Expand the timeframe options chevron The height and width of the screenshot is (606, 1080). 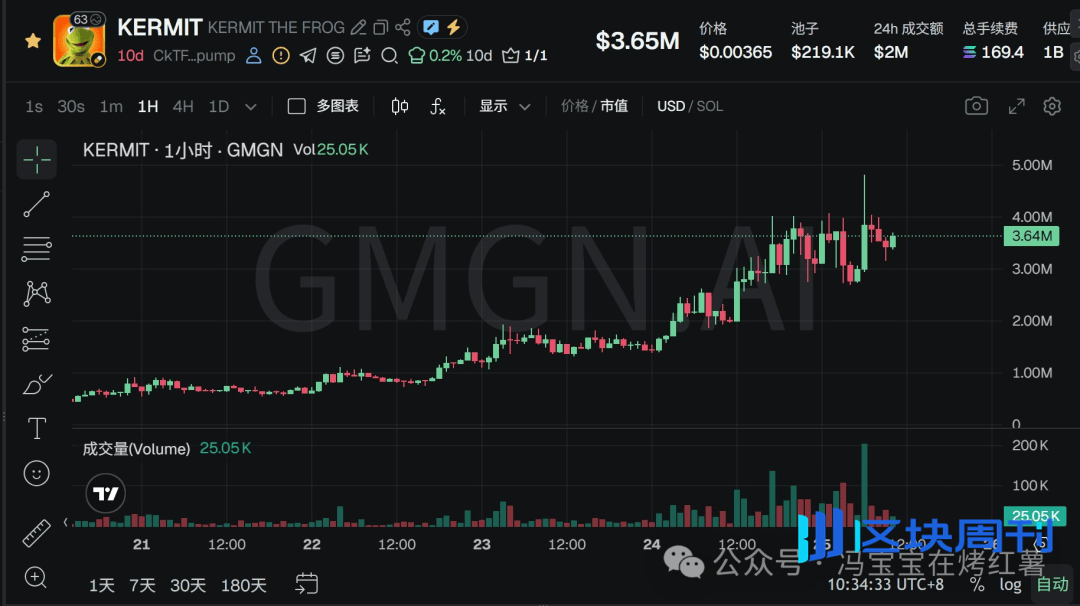click(251, 105)
